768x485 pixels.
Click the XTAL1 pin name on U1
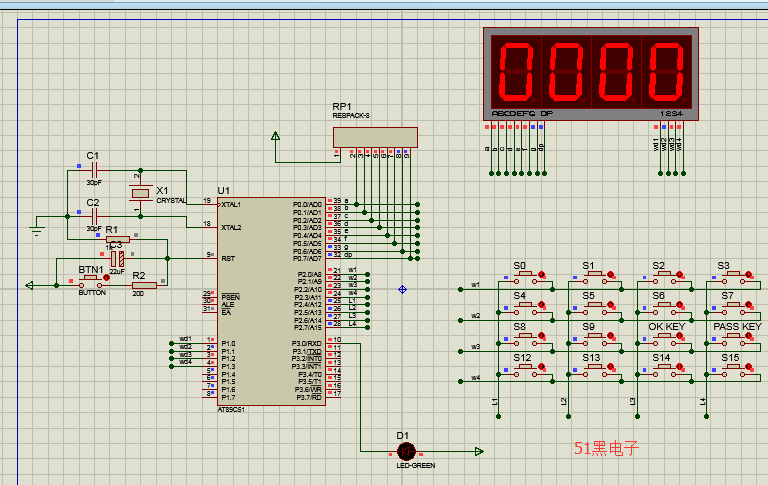(x=231, y=205)
